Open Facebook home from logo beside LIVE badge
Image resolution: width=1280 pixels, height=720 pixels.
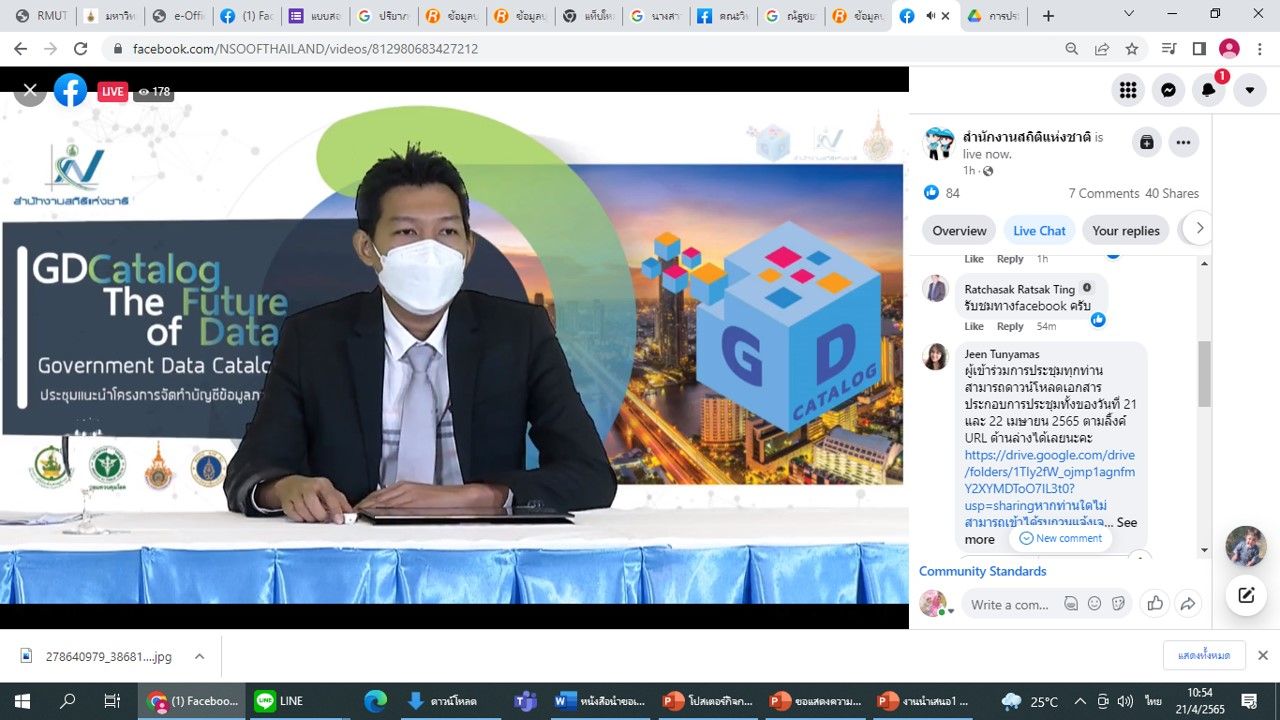coord(70,90)
